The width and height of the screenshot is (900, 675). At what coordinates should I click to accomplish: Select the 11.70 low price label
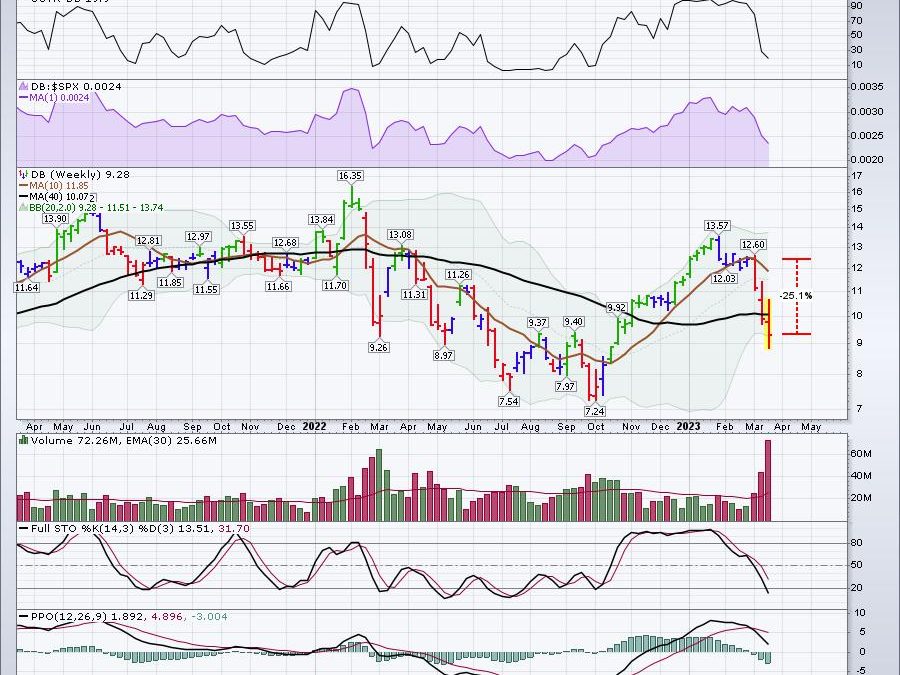coord(335,285)
